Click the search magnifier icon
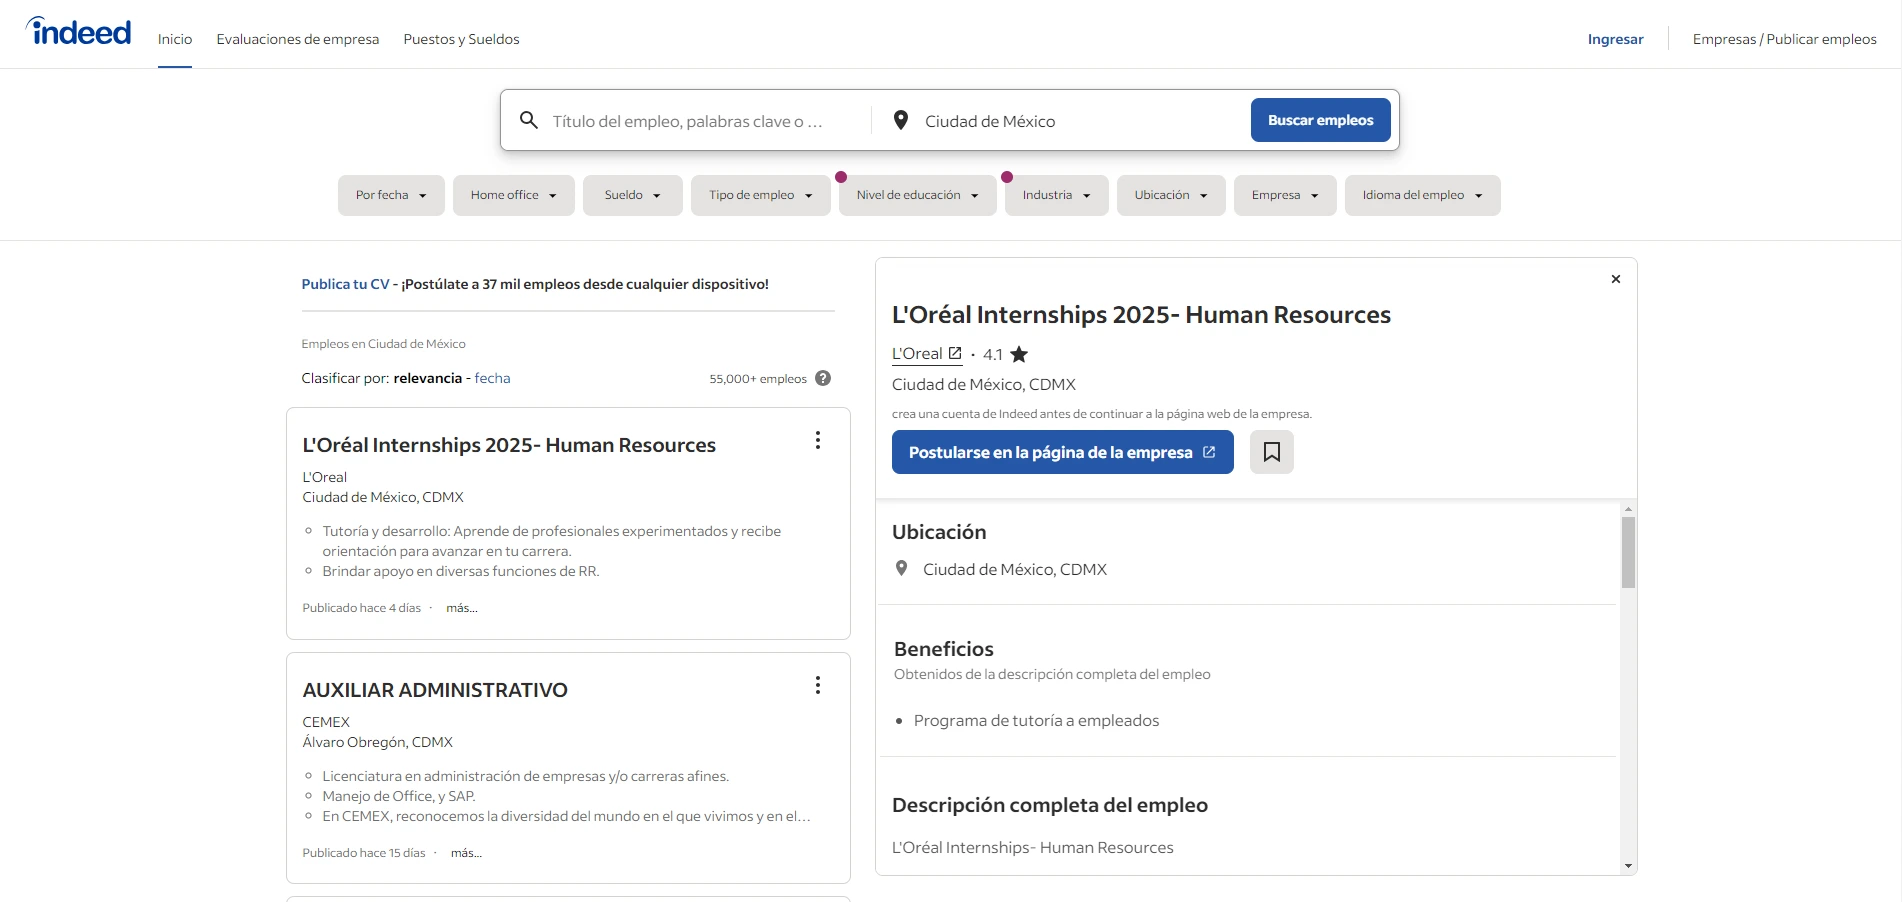 (529, 120)
